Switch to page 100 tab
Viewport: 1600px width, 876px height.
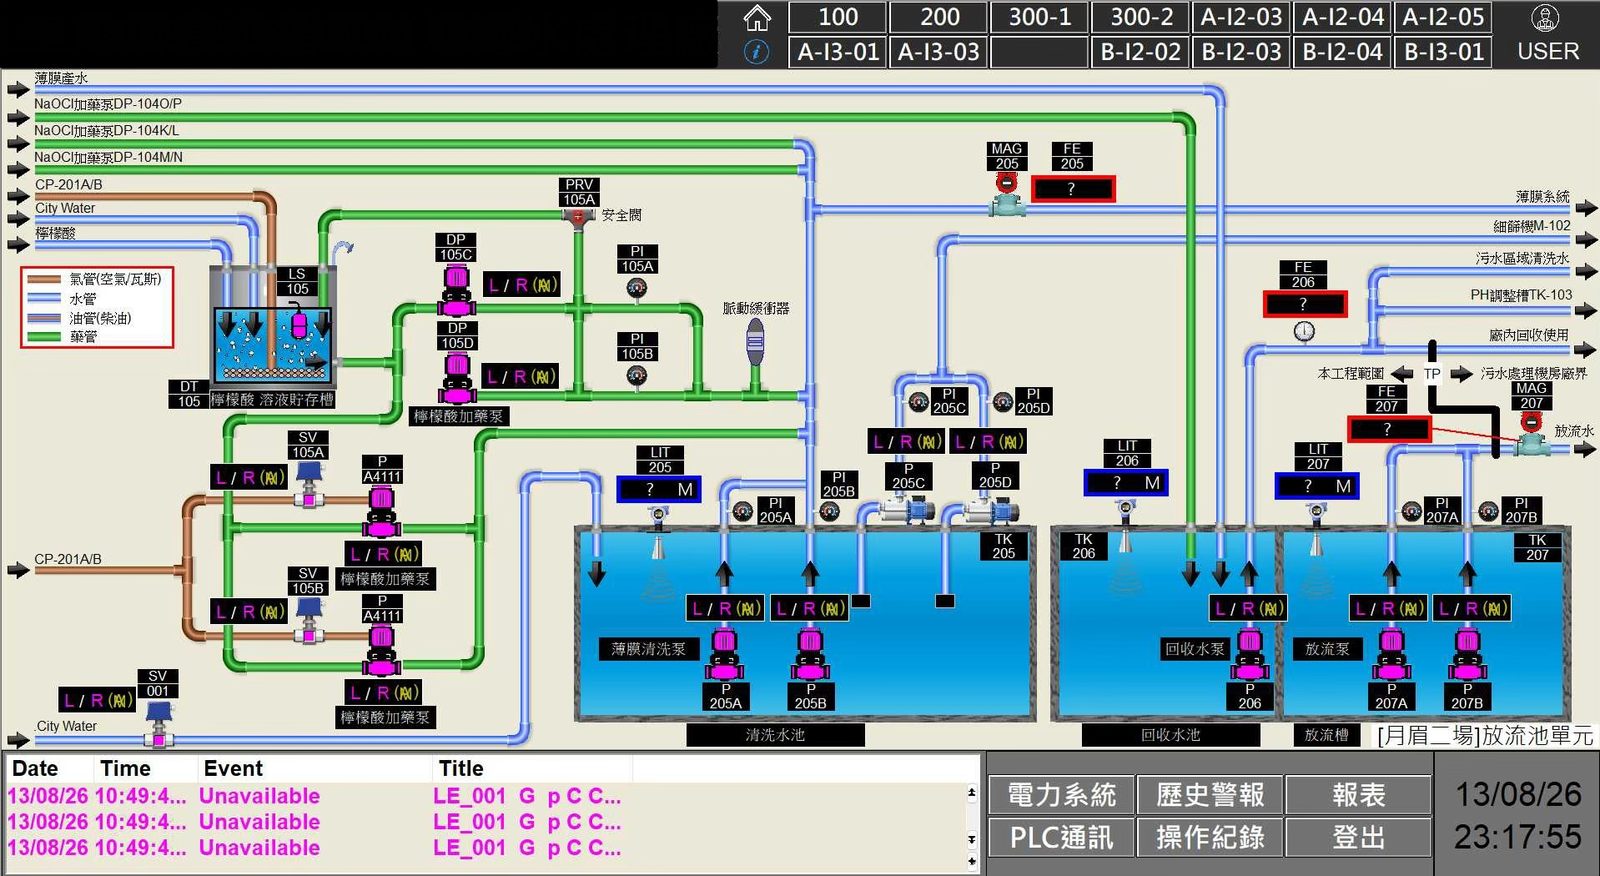click(838, 17)
